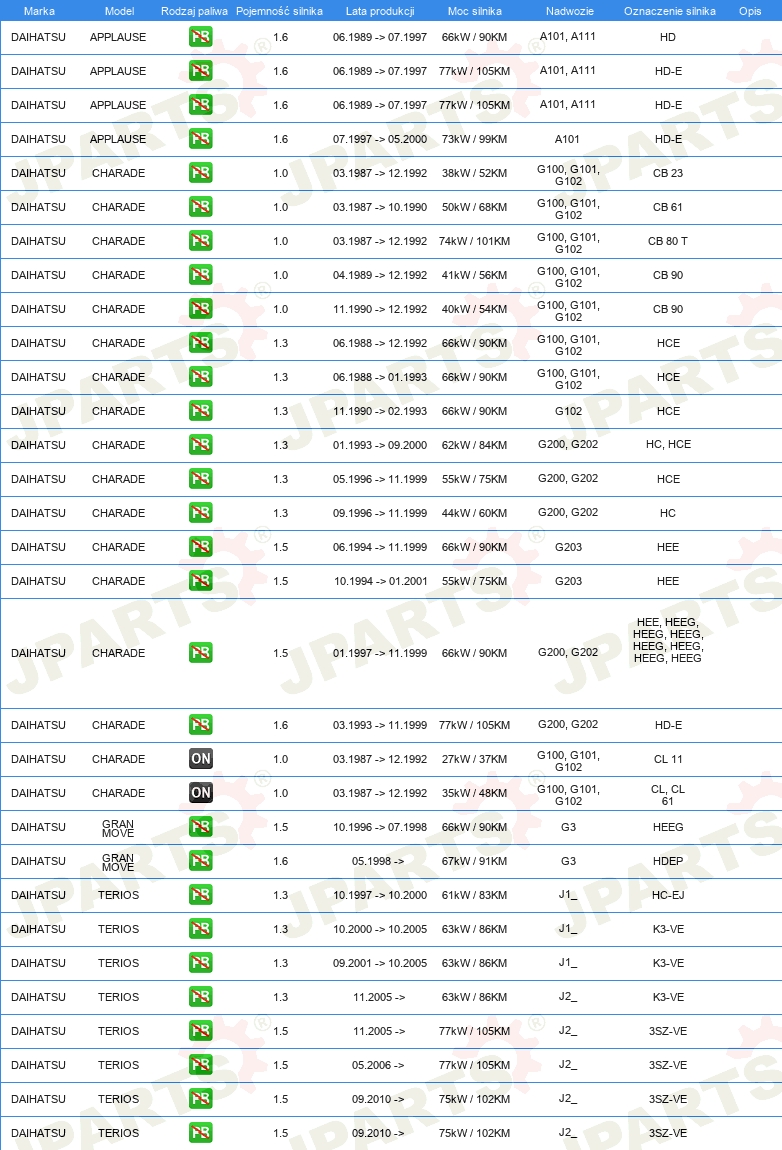The image size is (782, 1150).
Task: Click the Opis column header
Action: coord(750,11)
